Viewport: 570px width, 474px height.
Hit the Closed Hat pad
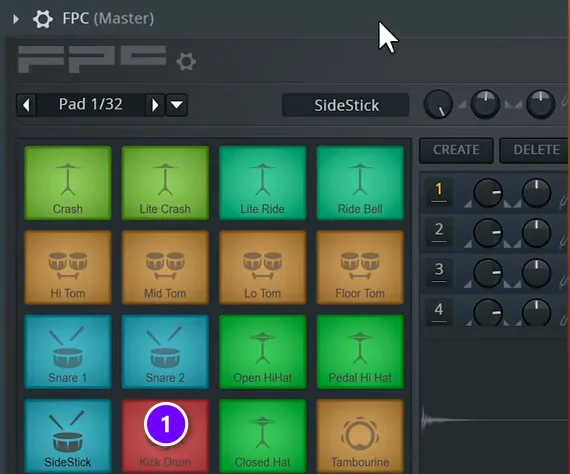(263, 436)
